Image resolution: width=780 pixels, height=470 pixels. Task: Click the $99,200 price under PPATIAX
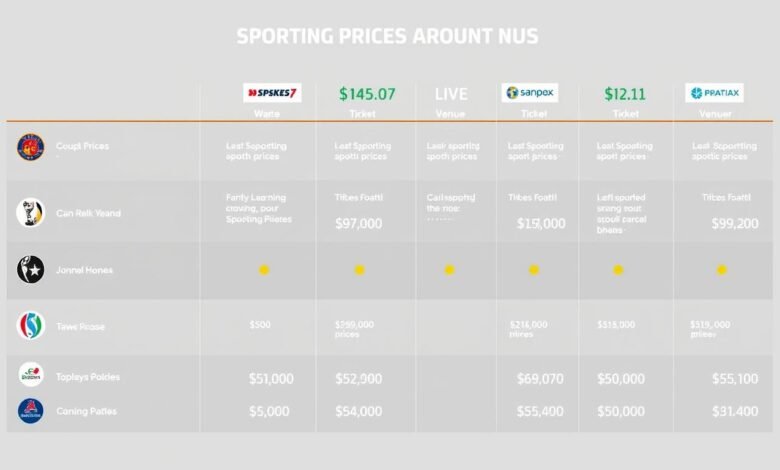735,224
